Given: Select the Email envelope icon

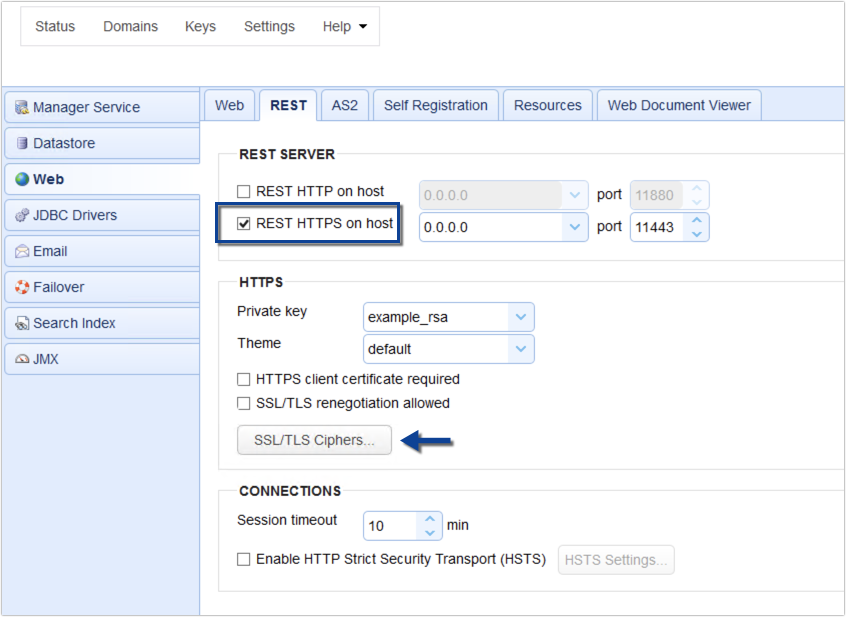Looking at the screenshot, I should (x=25, y=251).
